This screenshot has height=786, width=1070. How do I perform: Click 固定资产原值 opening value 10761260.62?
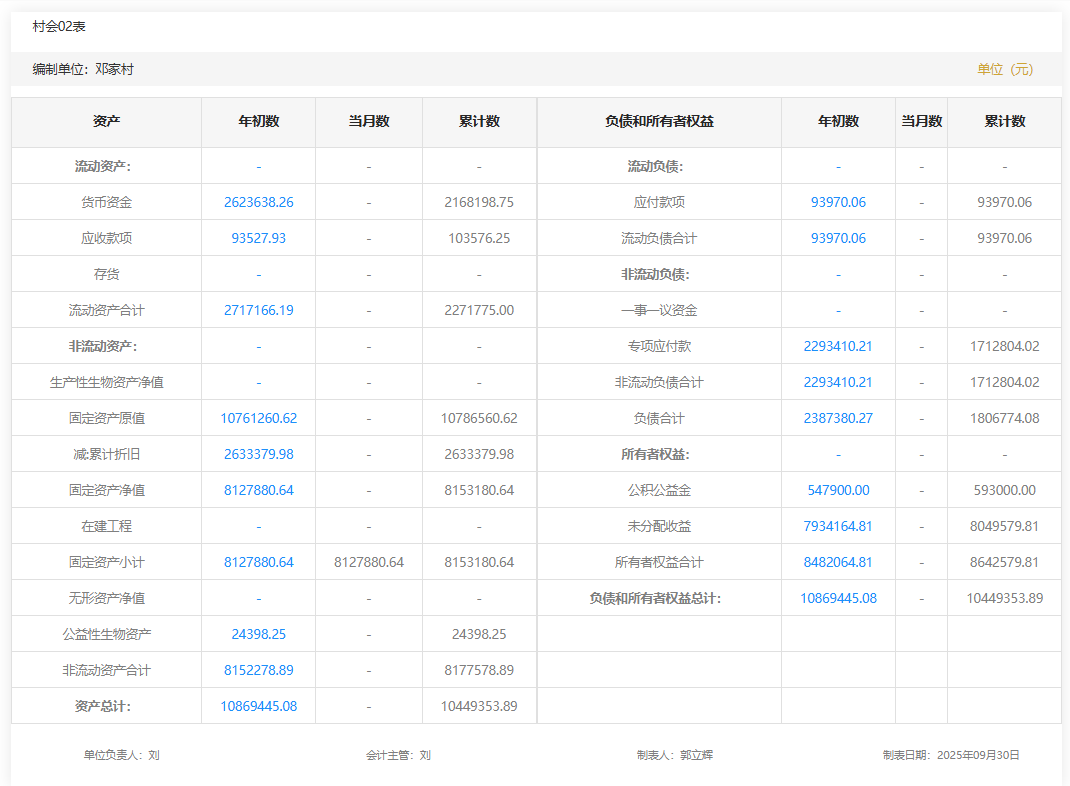pos(258,418)
